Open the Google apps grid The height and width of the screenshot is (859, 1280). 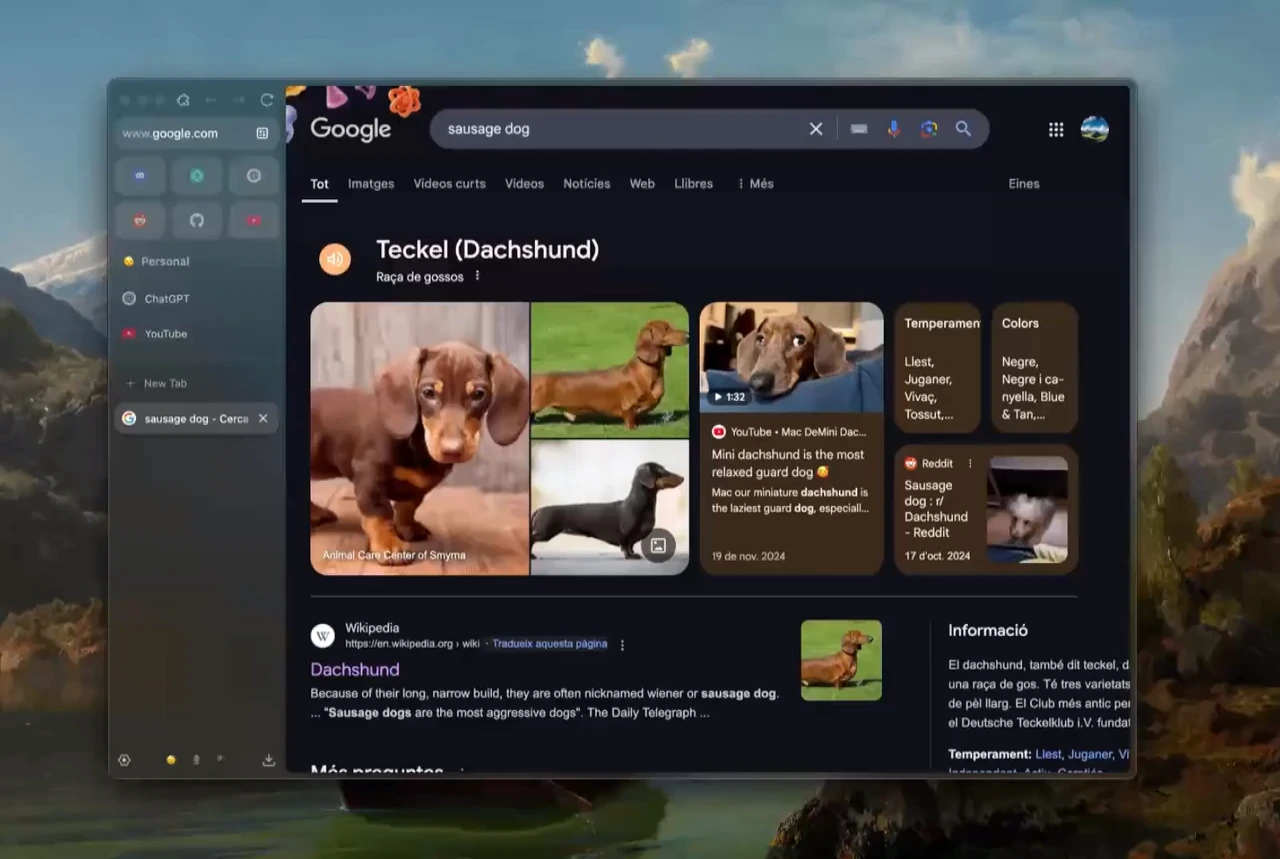click(1055, 129)
